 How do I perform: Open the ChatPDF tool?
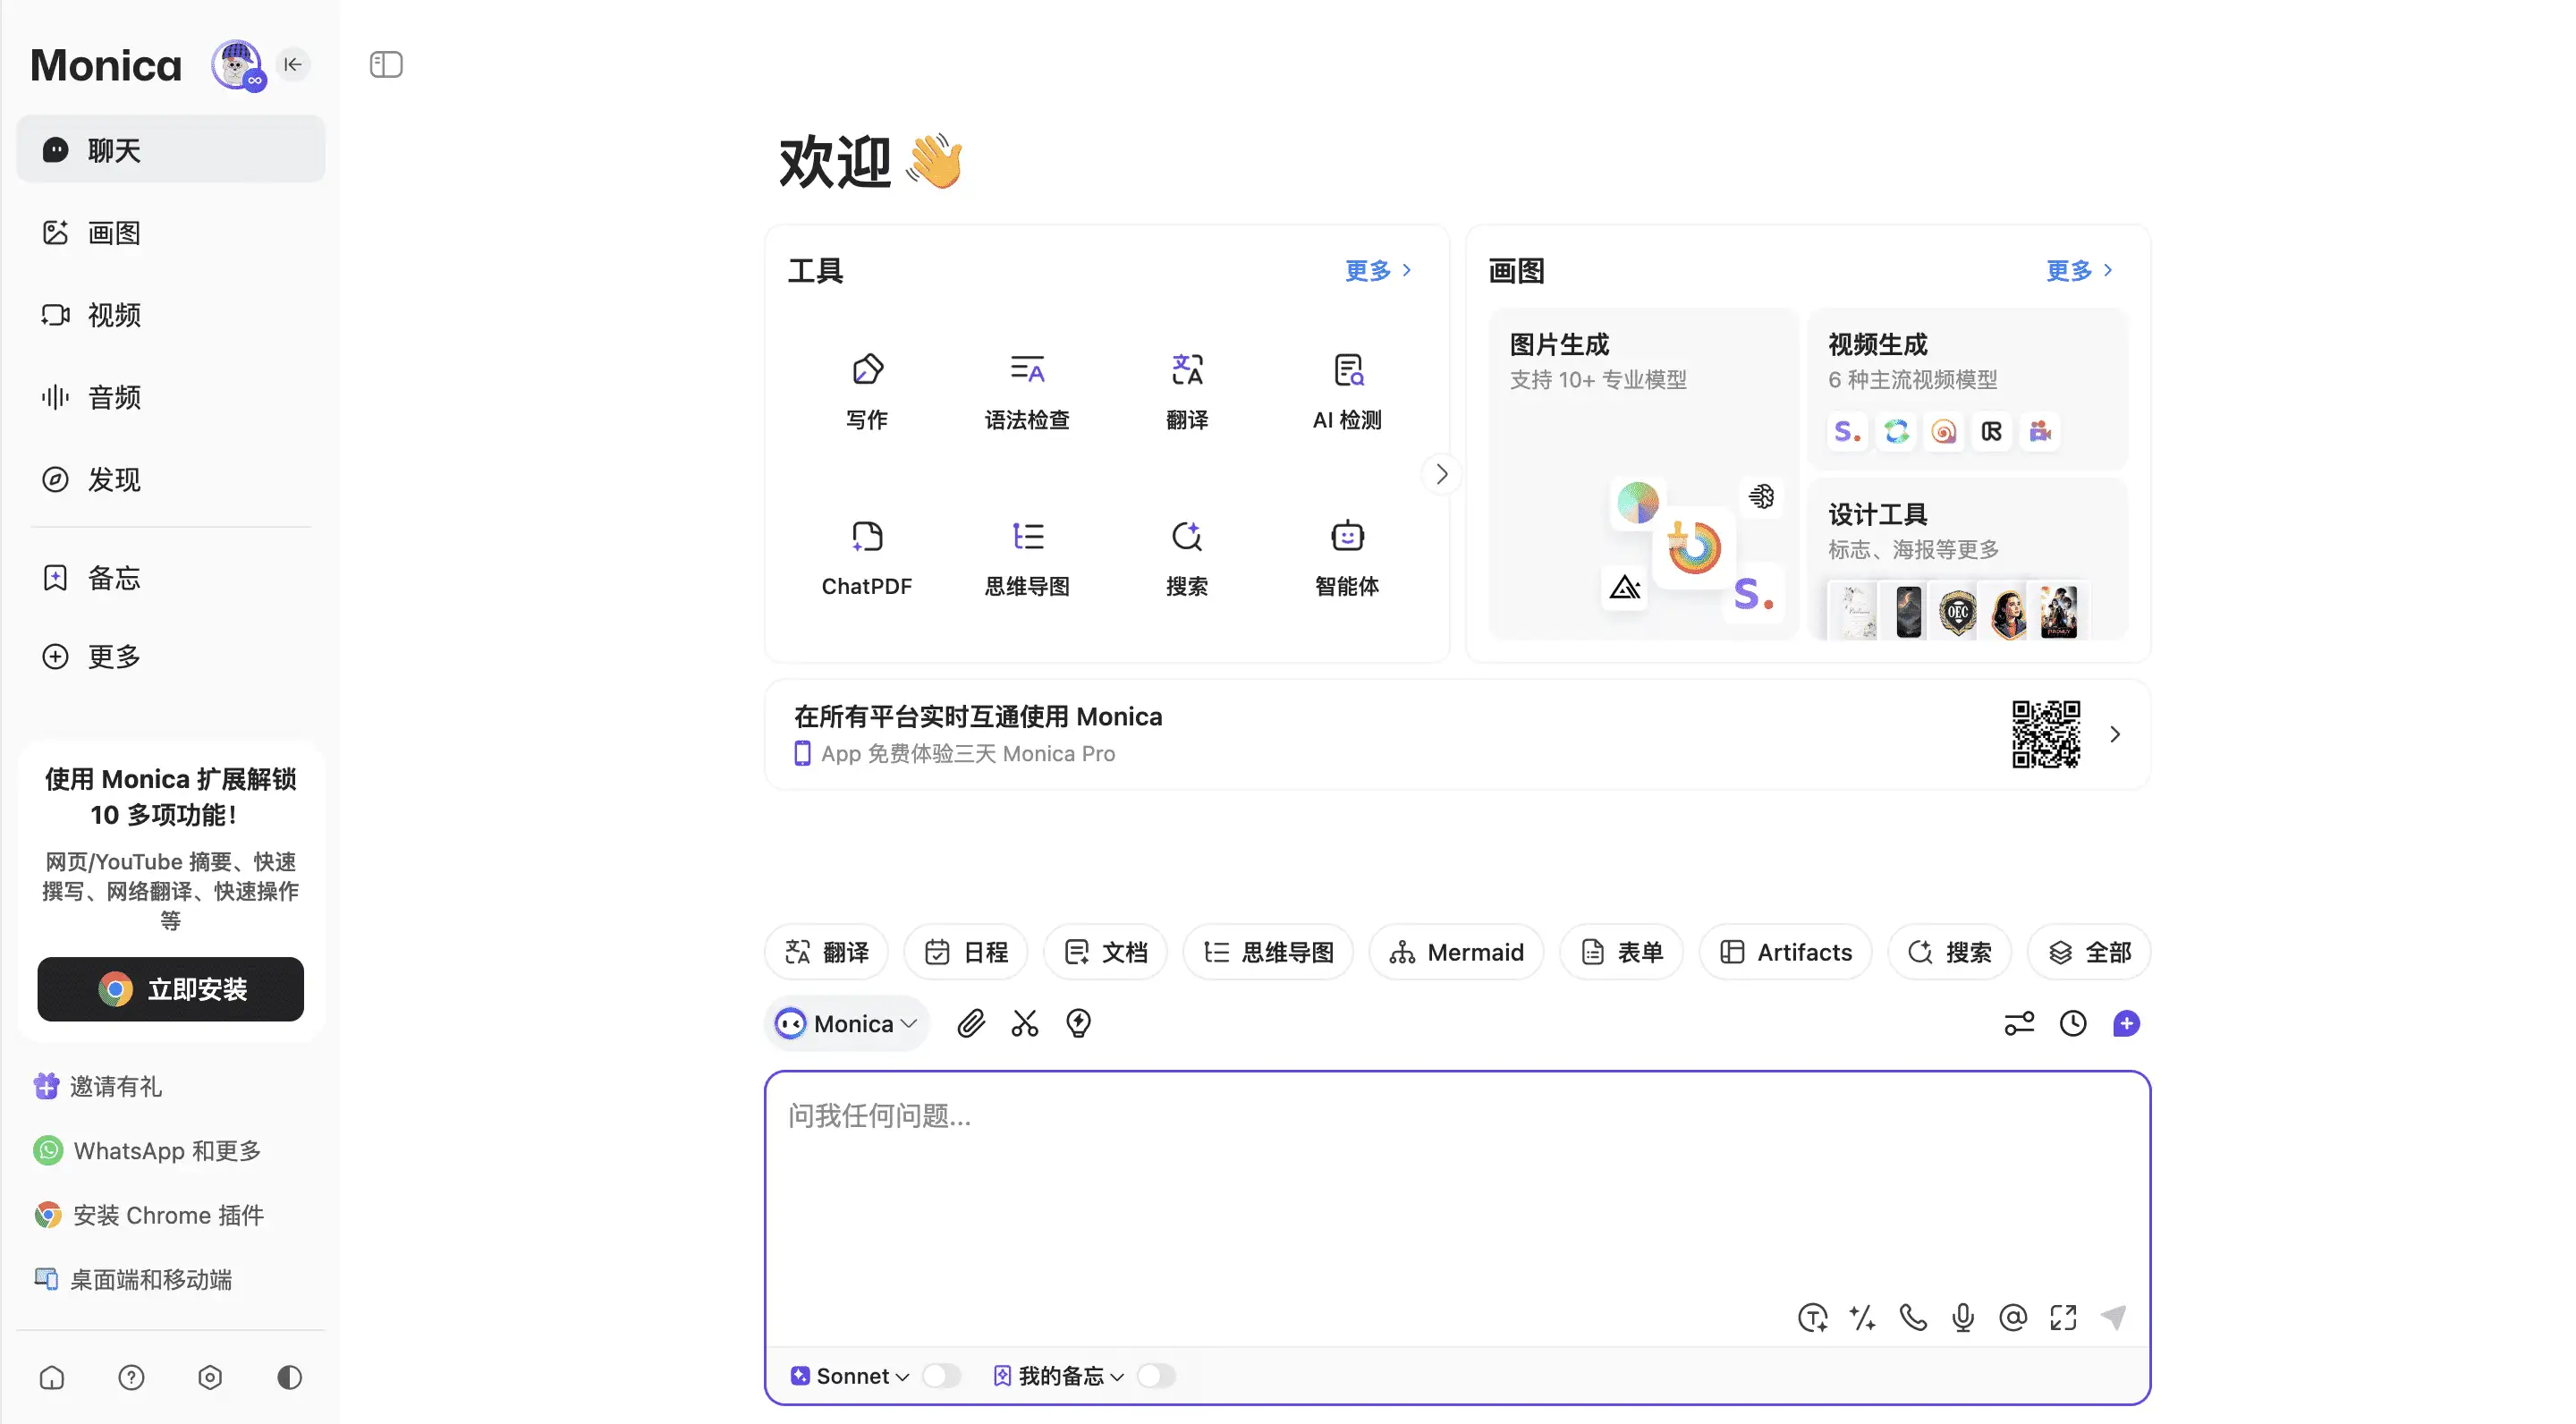866,556
